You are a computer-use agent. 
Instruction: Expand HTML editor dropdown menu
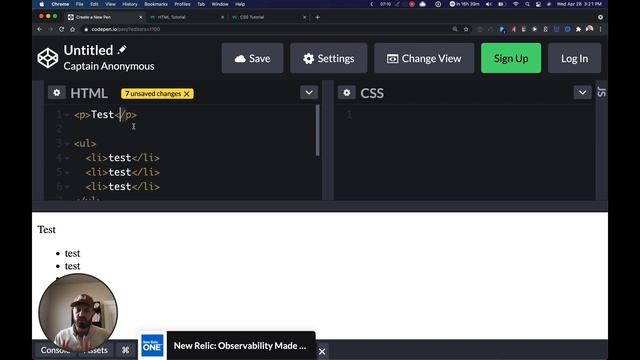[309, 93]
